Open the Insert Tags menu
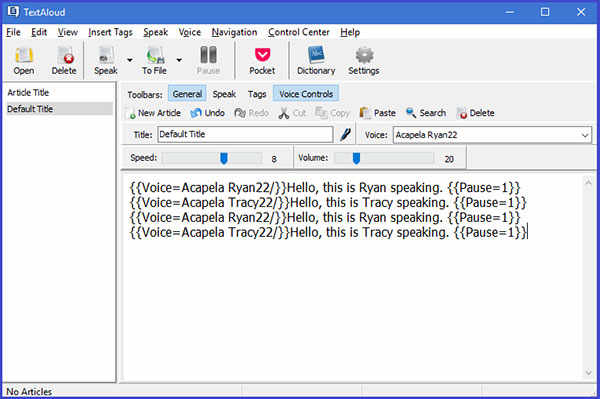The image size is (600, 399). 110,33
